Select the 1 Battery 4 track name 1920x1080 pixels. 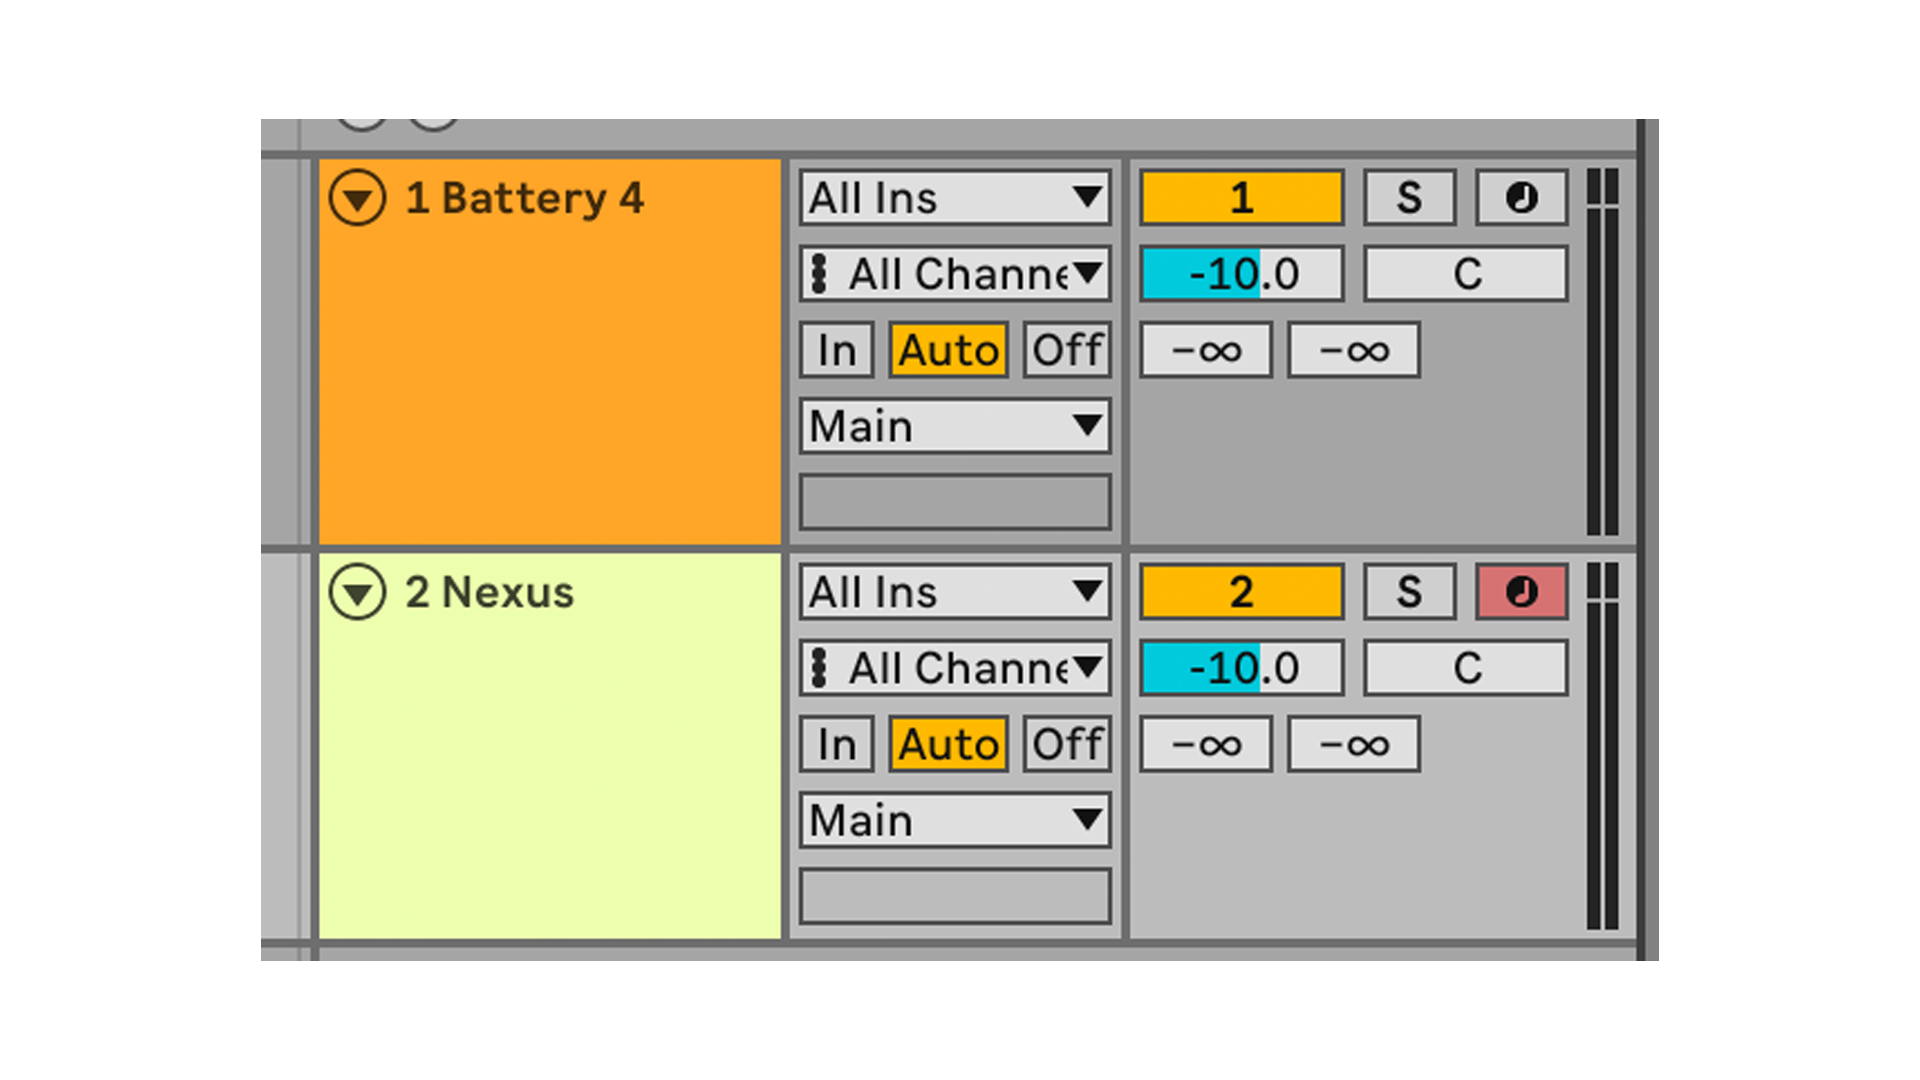click(525, 198)
